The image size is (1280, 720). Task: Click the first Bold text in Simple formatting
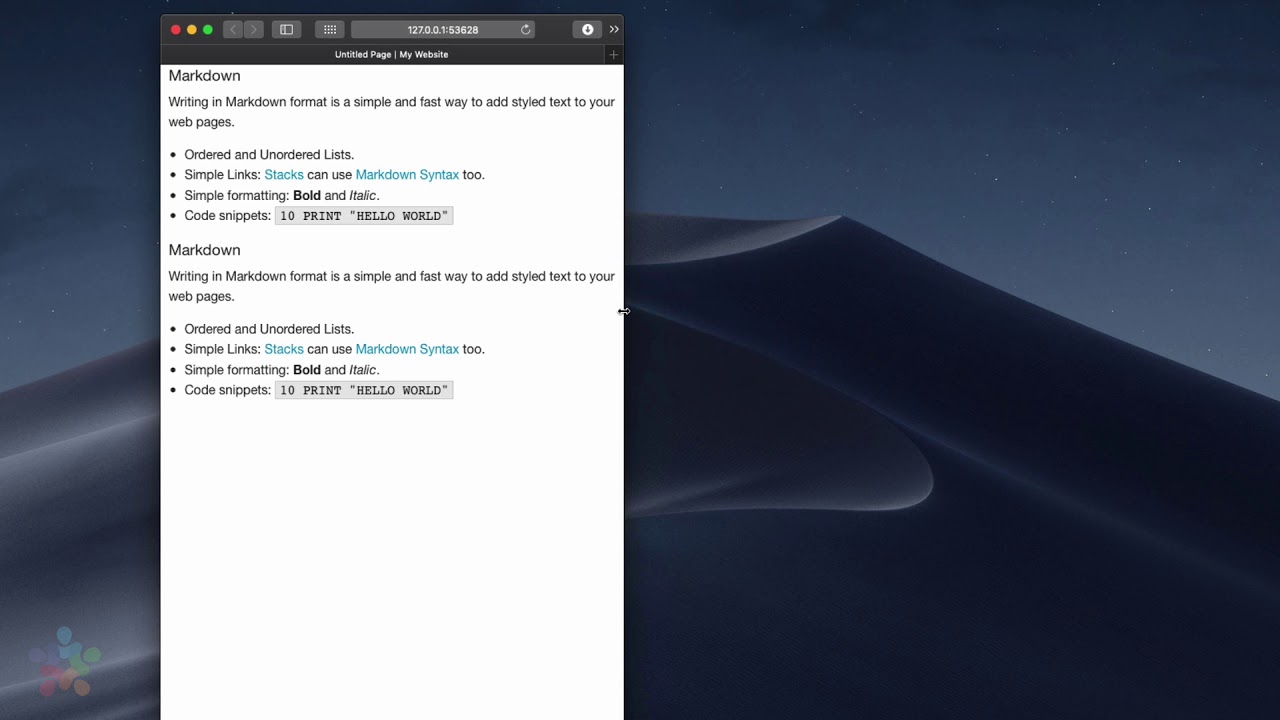point(307,196)
